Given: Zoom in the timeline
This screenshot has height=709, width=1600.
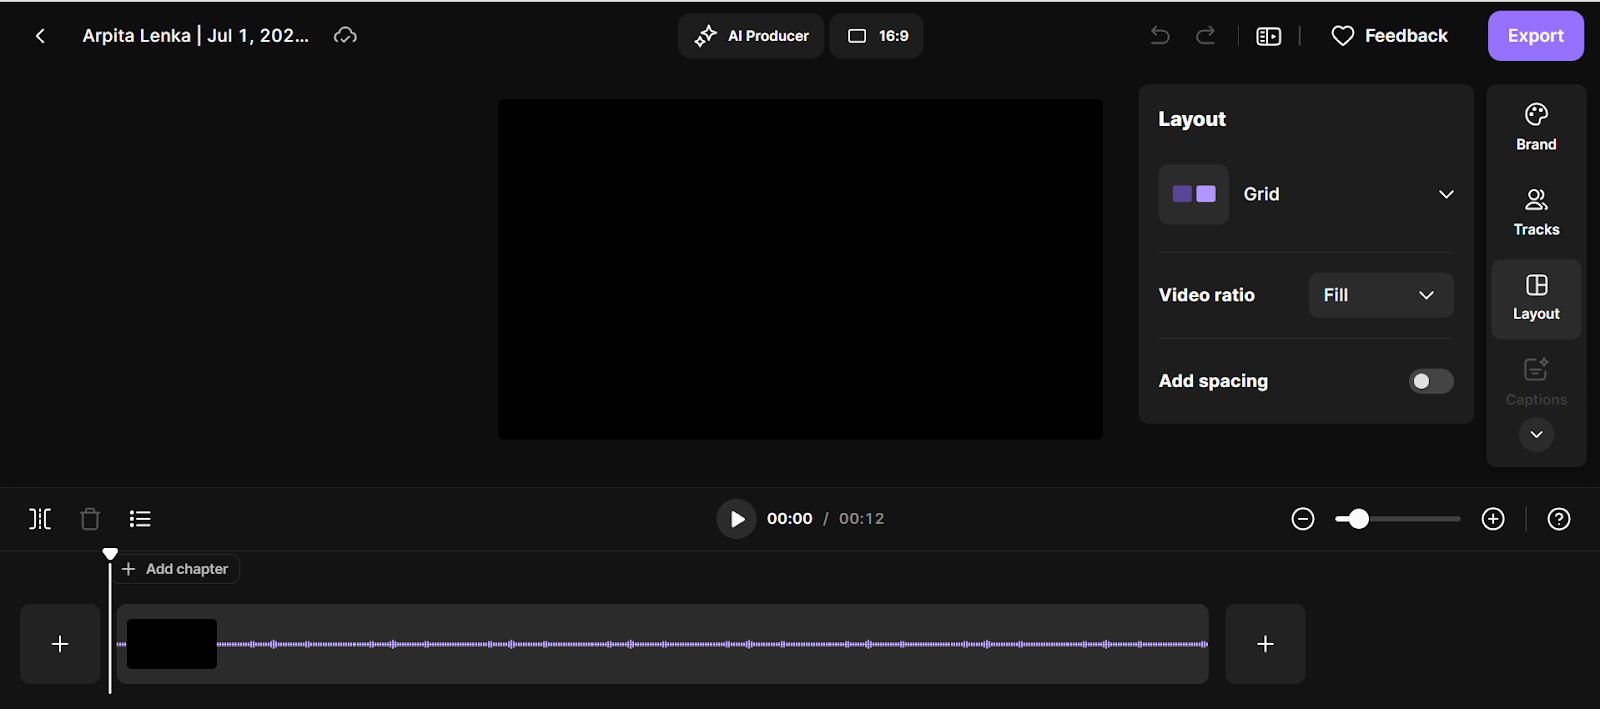Looking at the screenshot, I should pos(1493,519).
